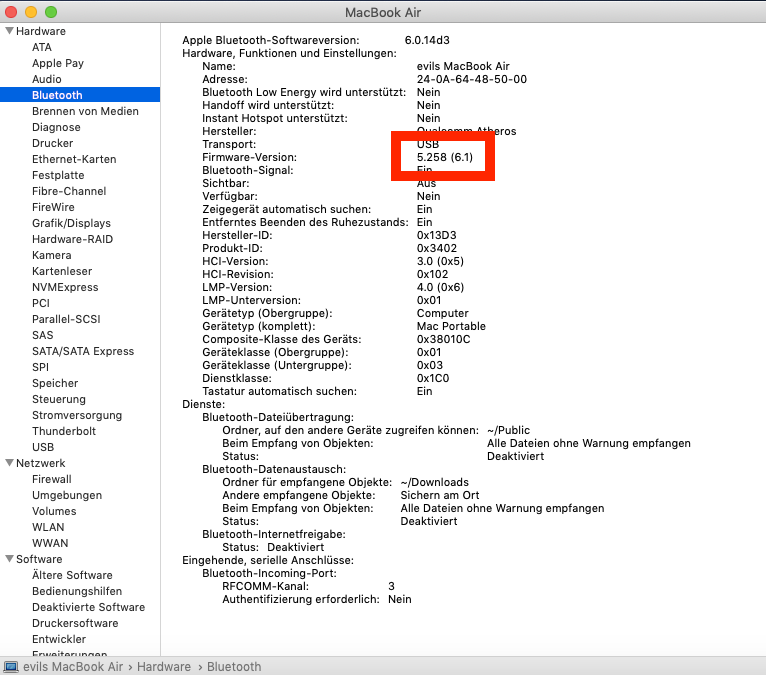Select WWAN under Netzwerk
766x675 pixels.
point(50,543)
